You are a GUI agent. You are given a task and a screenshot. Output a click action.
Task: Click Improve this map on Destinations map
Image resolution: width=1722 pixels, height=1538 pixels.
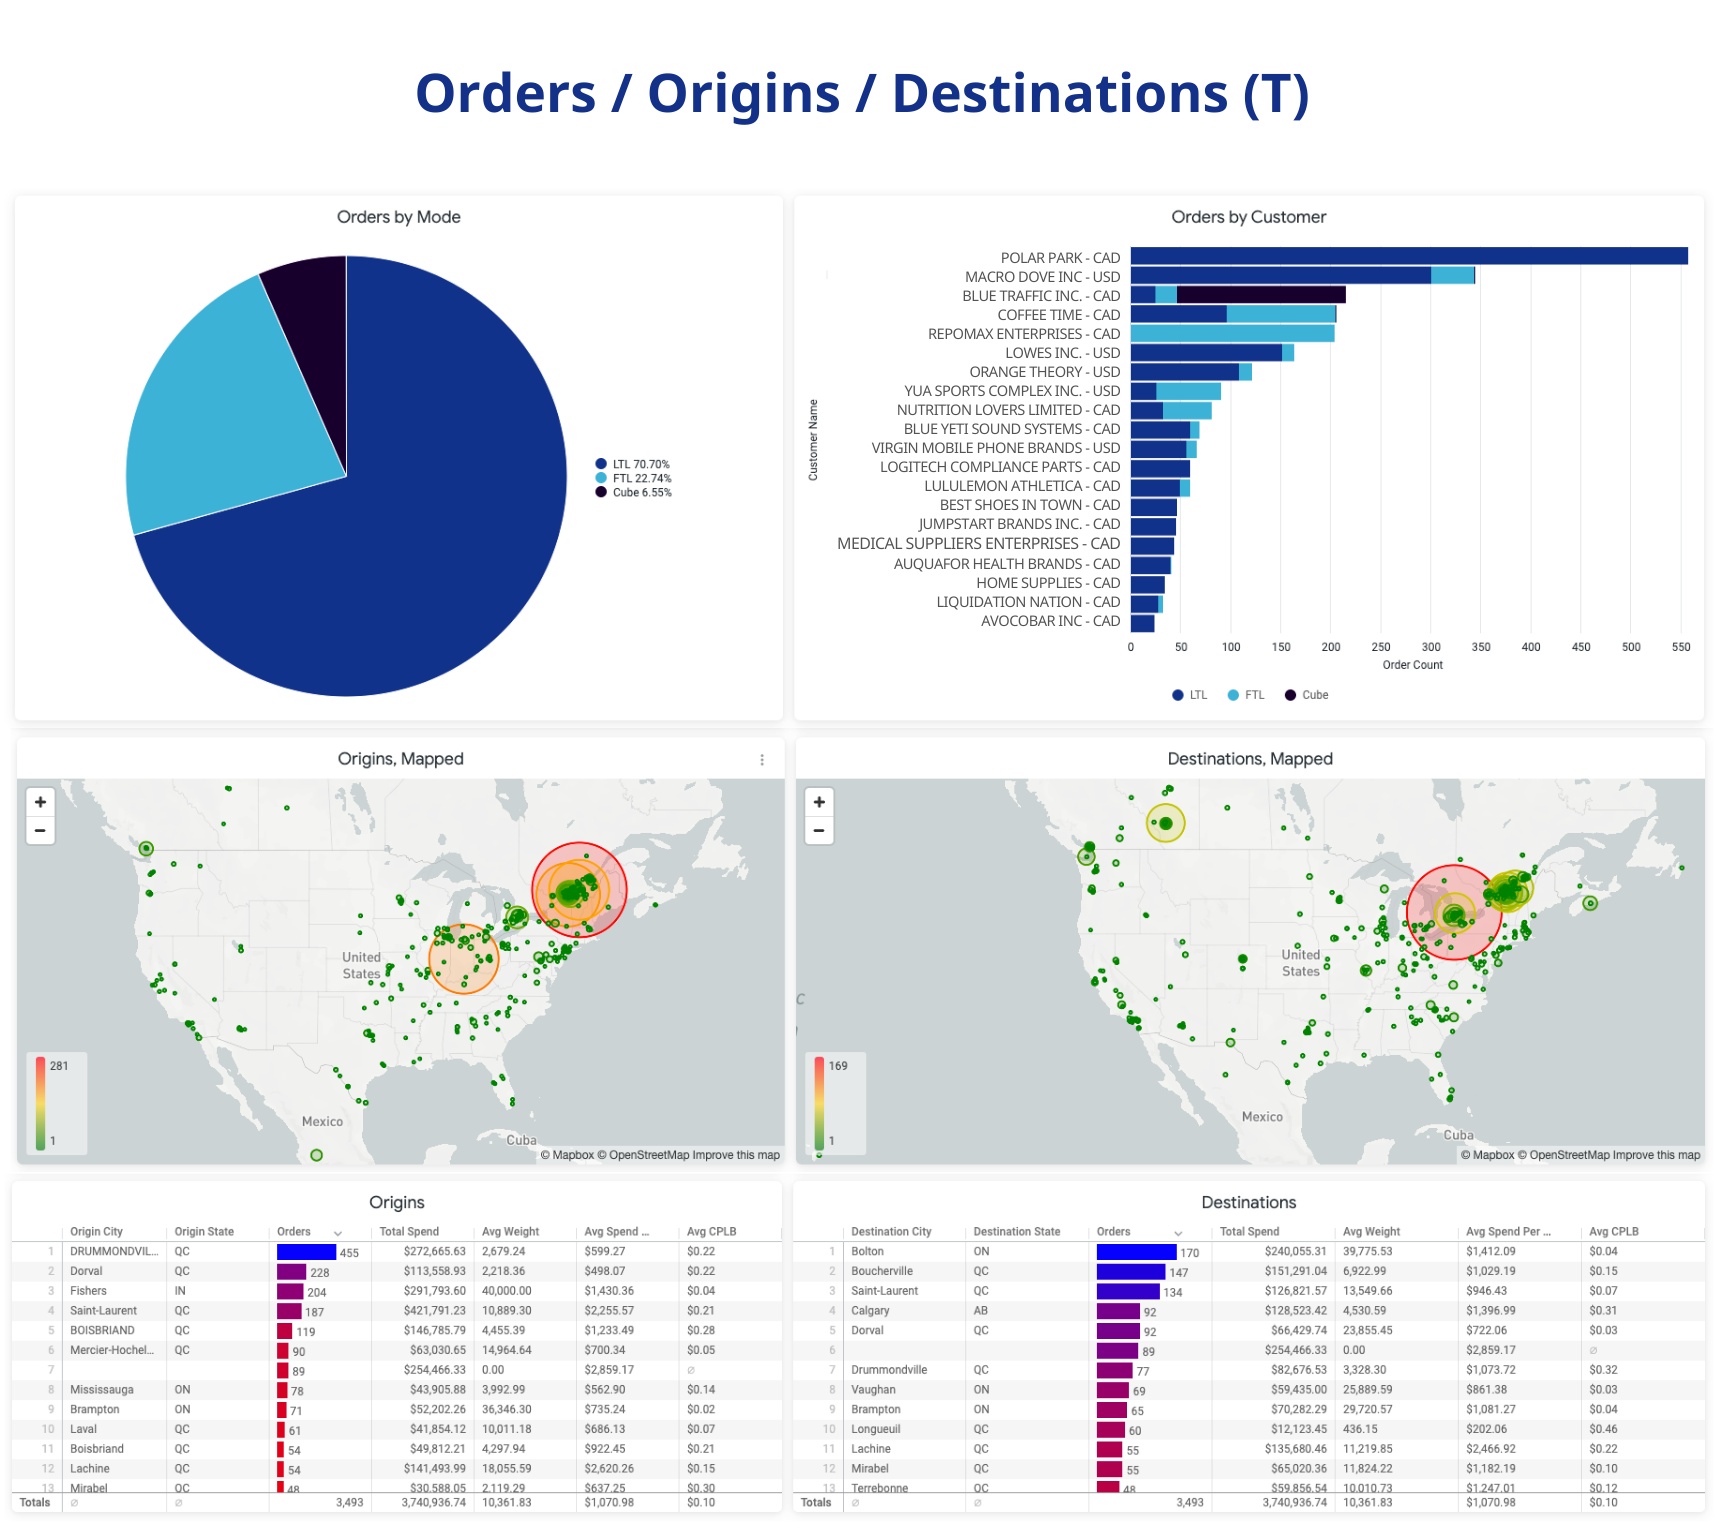1656,1155
